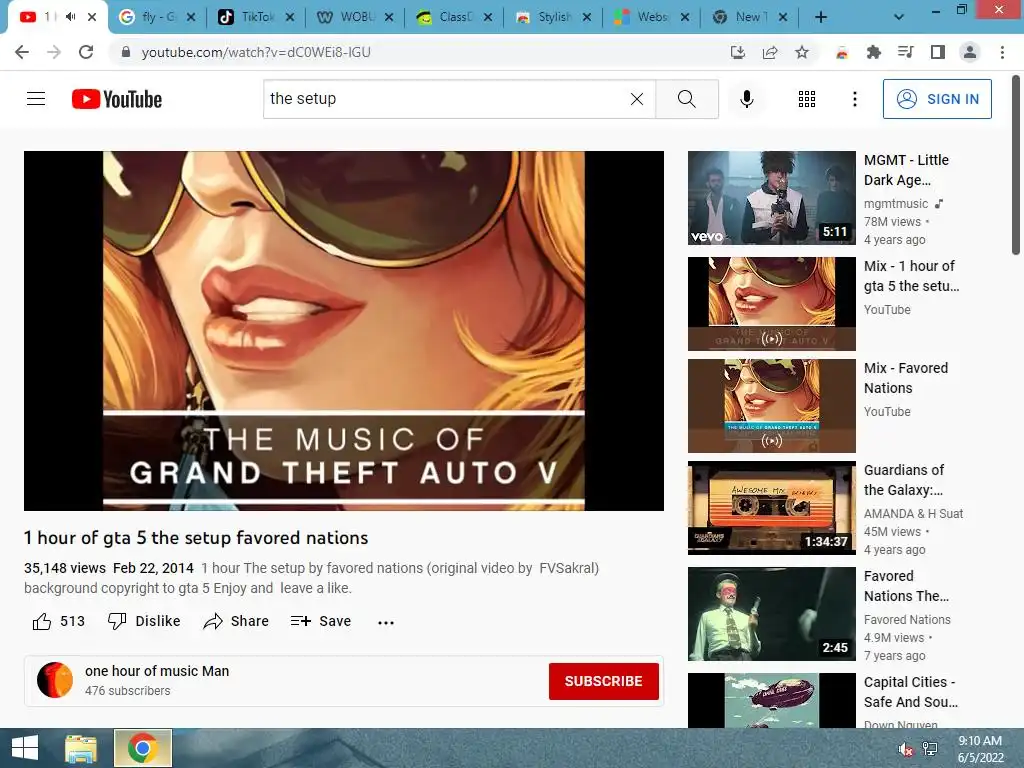Click the video player to pause
Image resolution: width=1024 pixels, height=768 pixels.
pyautogui.click(x=344, y=330)
